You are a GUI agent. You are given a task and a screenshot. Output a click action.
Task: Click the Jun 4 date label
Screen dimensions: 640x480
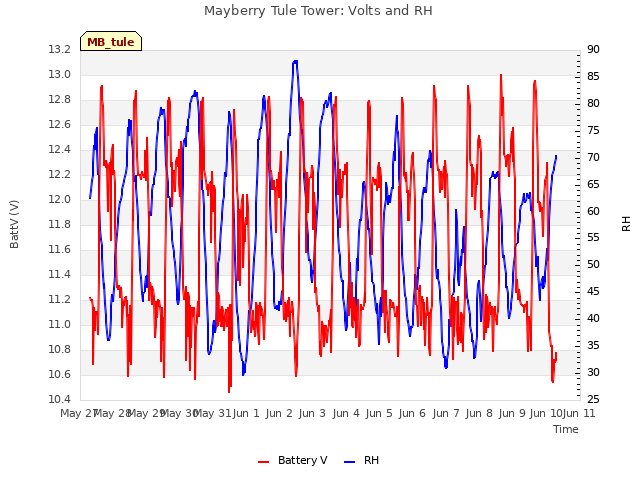coord(346,414)
